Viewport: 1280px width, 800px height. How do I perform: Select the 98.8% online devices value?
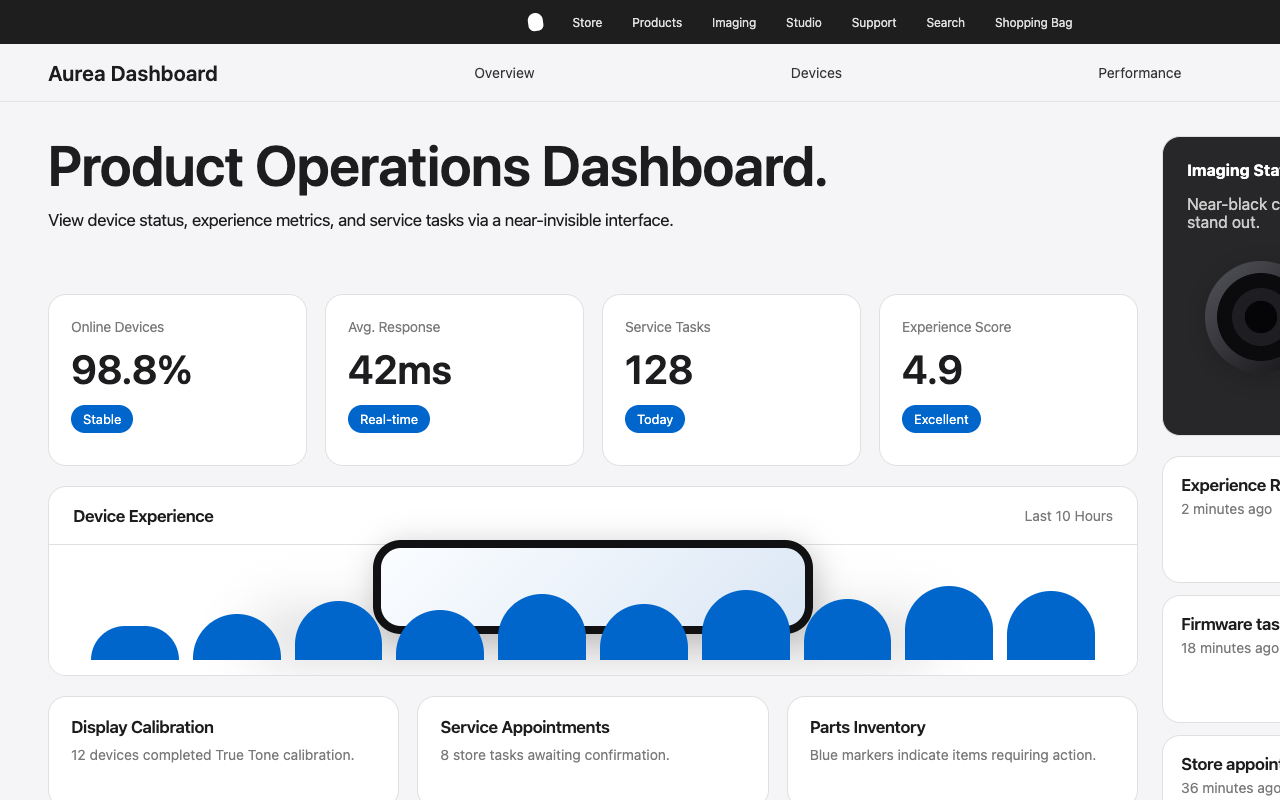pos(131,370)
